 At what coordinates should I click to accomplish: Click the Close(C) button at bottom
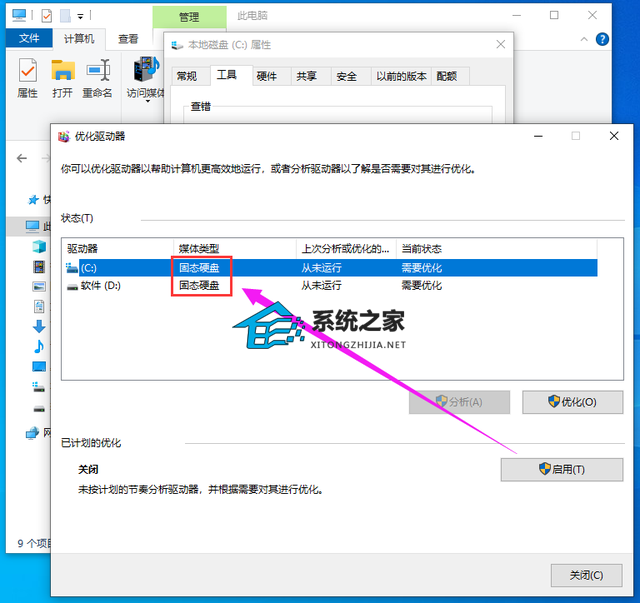[x=587, y=575]
